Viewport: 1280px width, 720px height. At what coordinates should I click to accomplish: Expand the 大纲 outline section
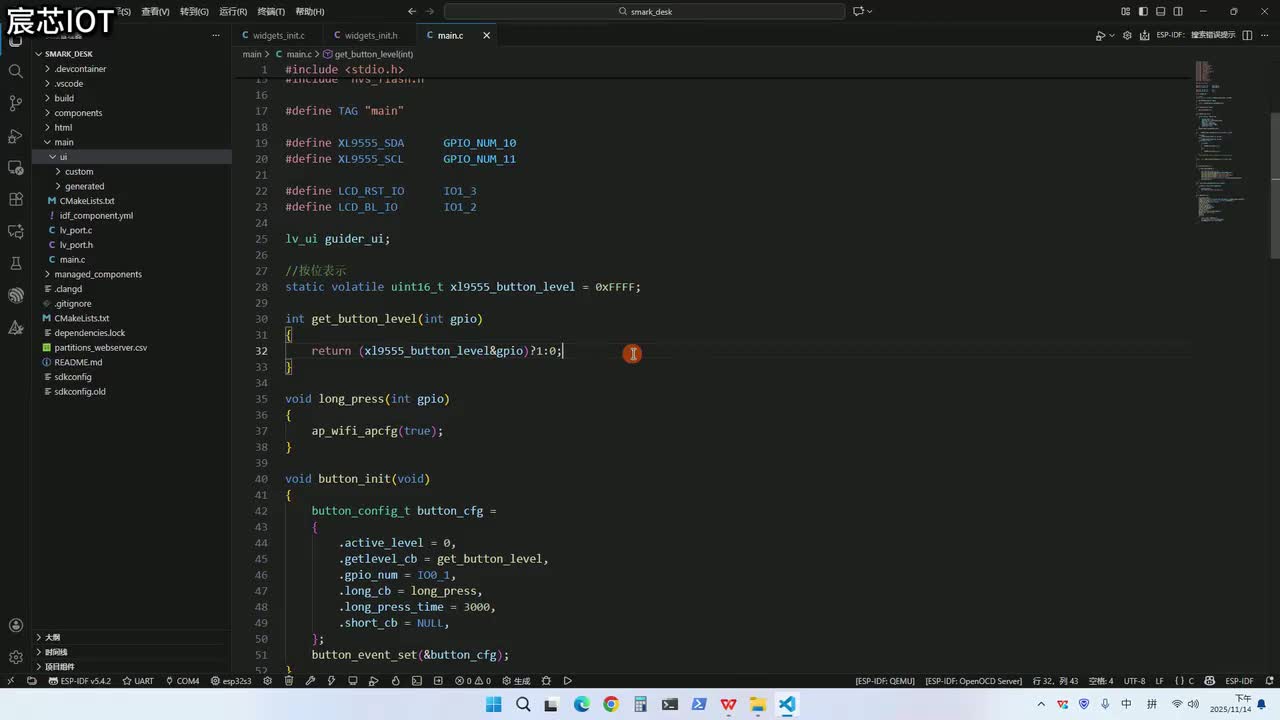132,637
